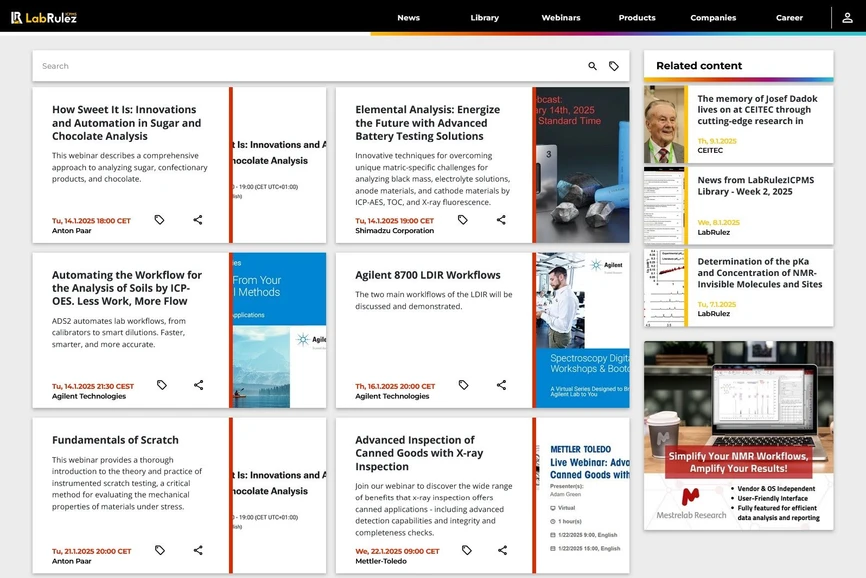Go to Webinars section

[x=561, y=18]
